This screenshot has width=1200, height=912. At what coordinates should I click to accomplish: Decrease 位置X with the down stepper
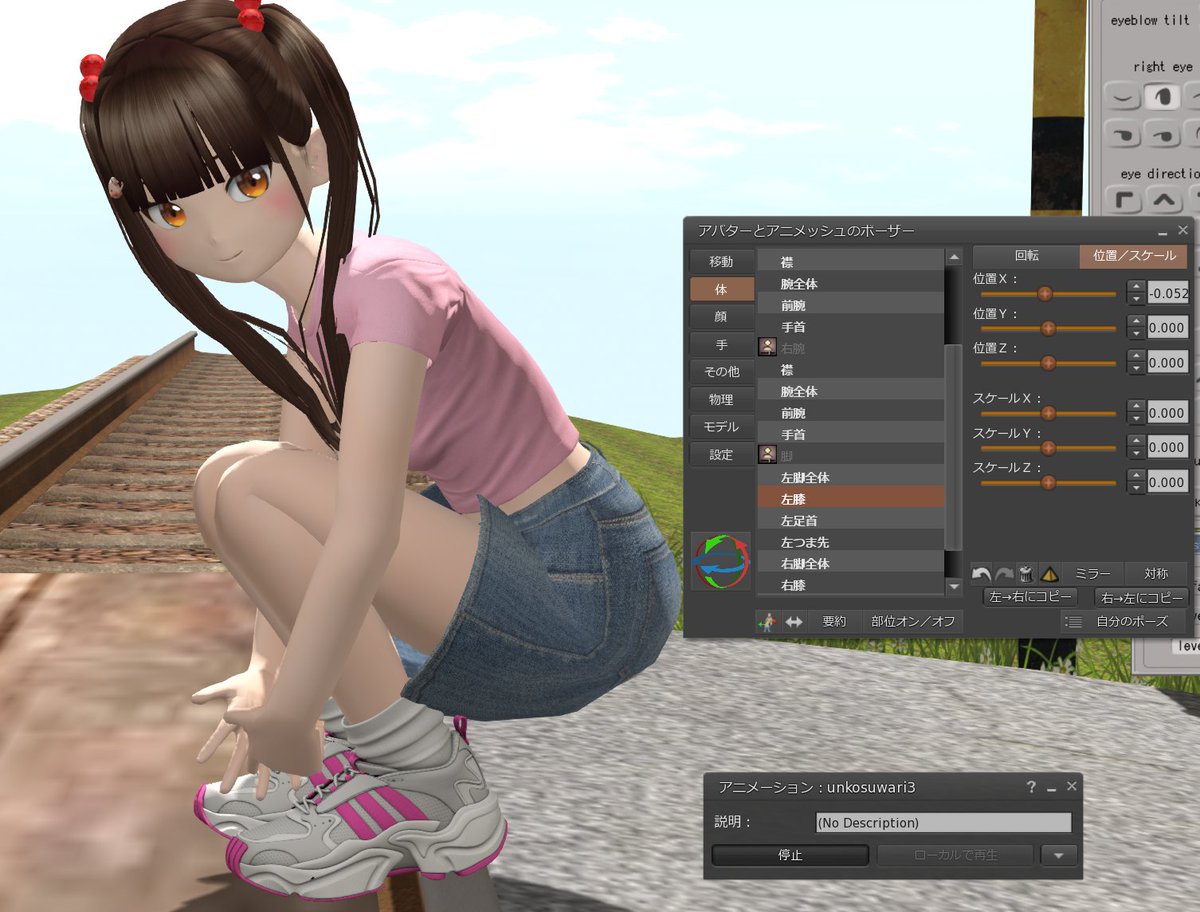click(x=1136, y=299)
